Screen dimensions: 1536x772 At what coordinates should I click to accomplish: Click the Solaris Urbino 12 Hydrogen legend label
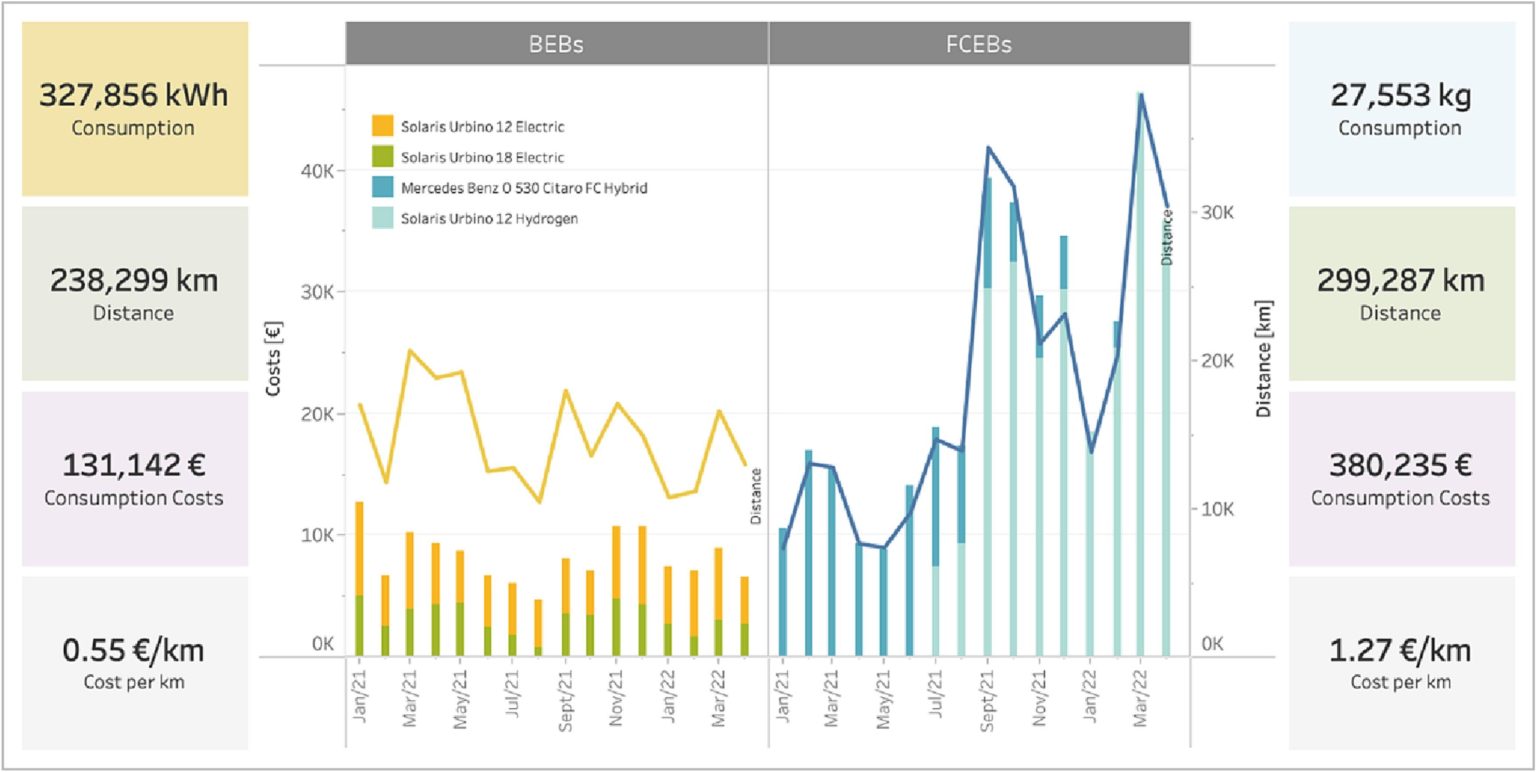[x=489, y=218]
